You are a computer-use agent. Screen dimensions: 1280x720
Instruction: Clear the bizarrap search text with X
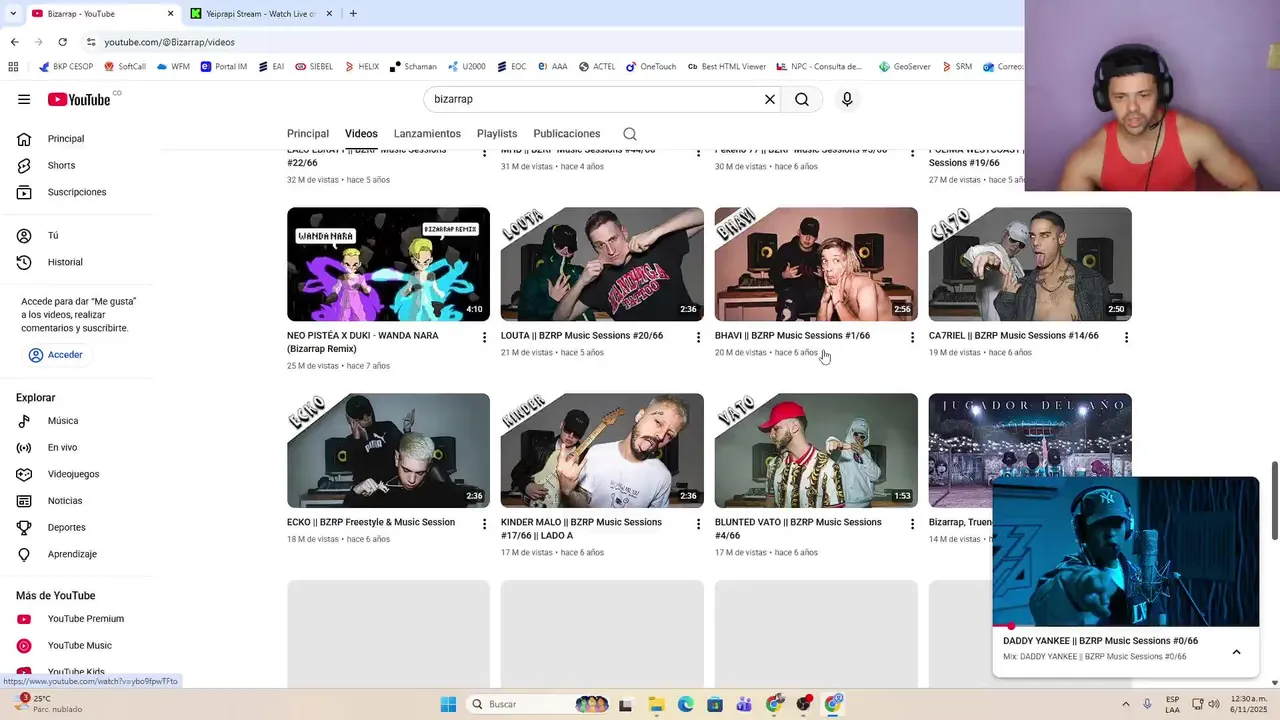(770, 99)
